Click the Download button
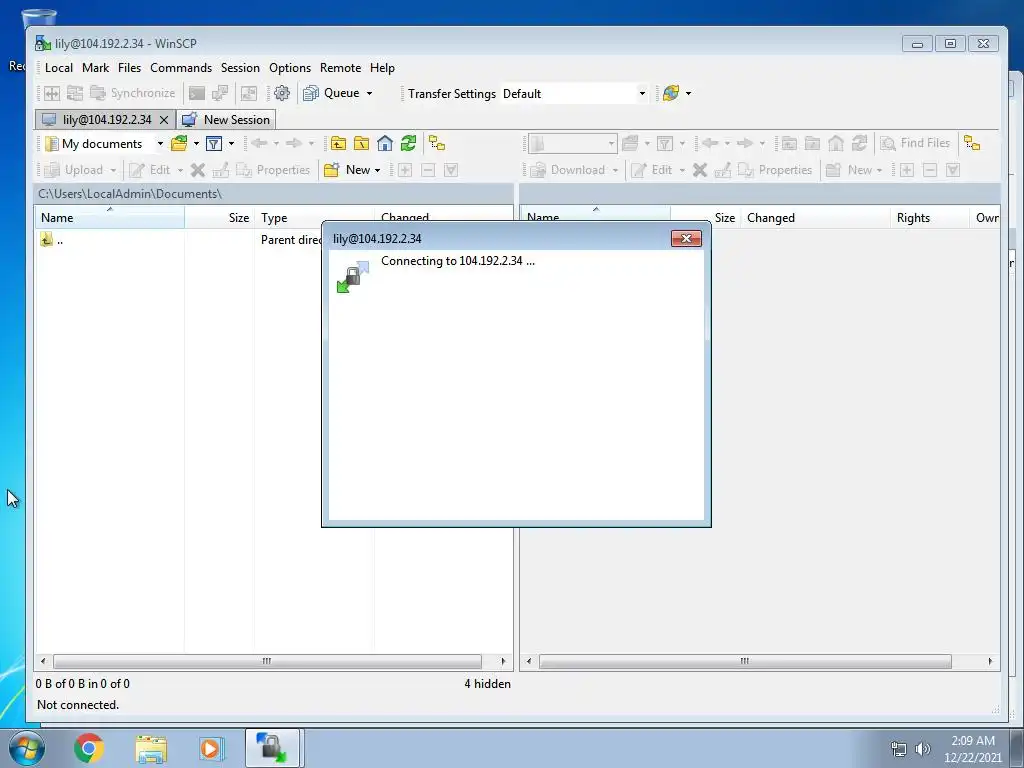The image size is (1024, 768). [x=568, y=170]
